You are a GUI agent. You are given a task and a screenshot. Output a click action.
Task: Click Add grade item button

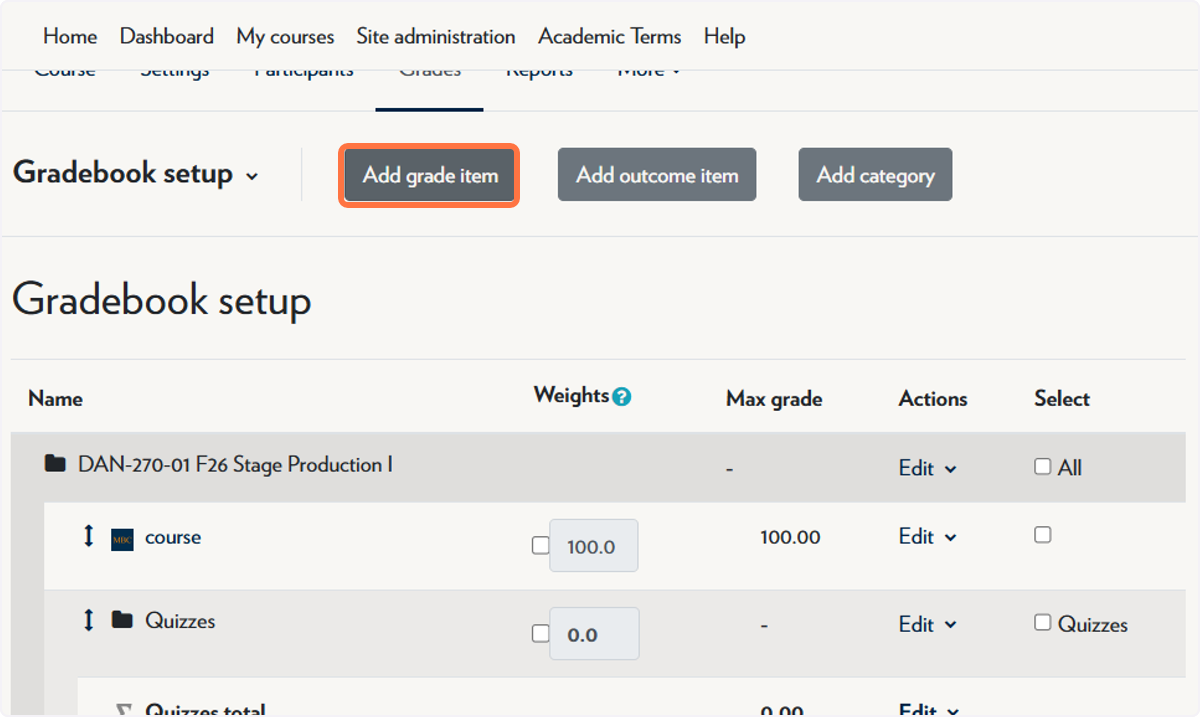click(430, 175)
